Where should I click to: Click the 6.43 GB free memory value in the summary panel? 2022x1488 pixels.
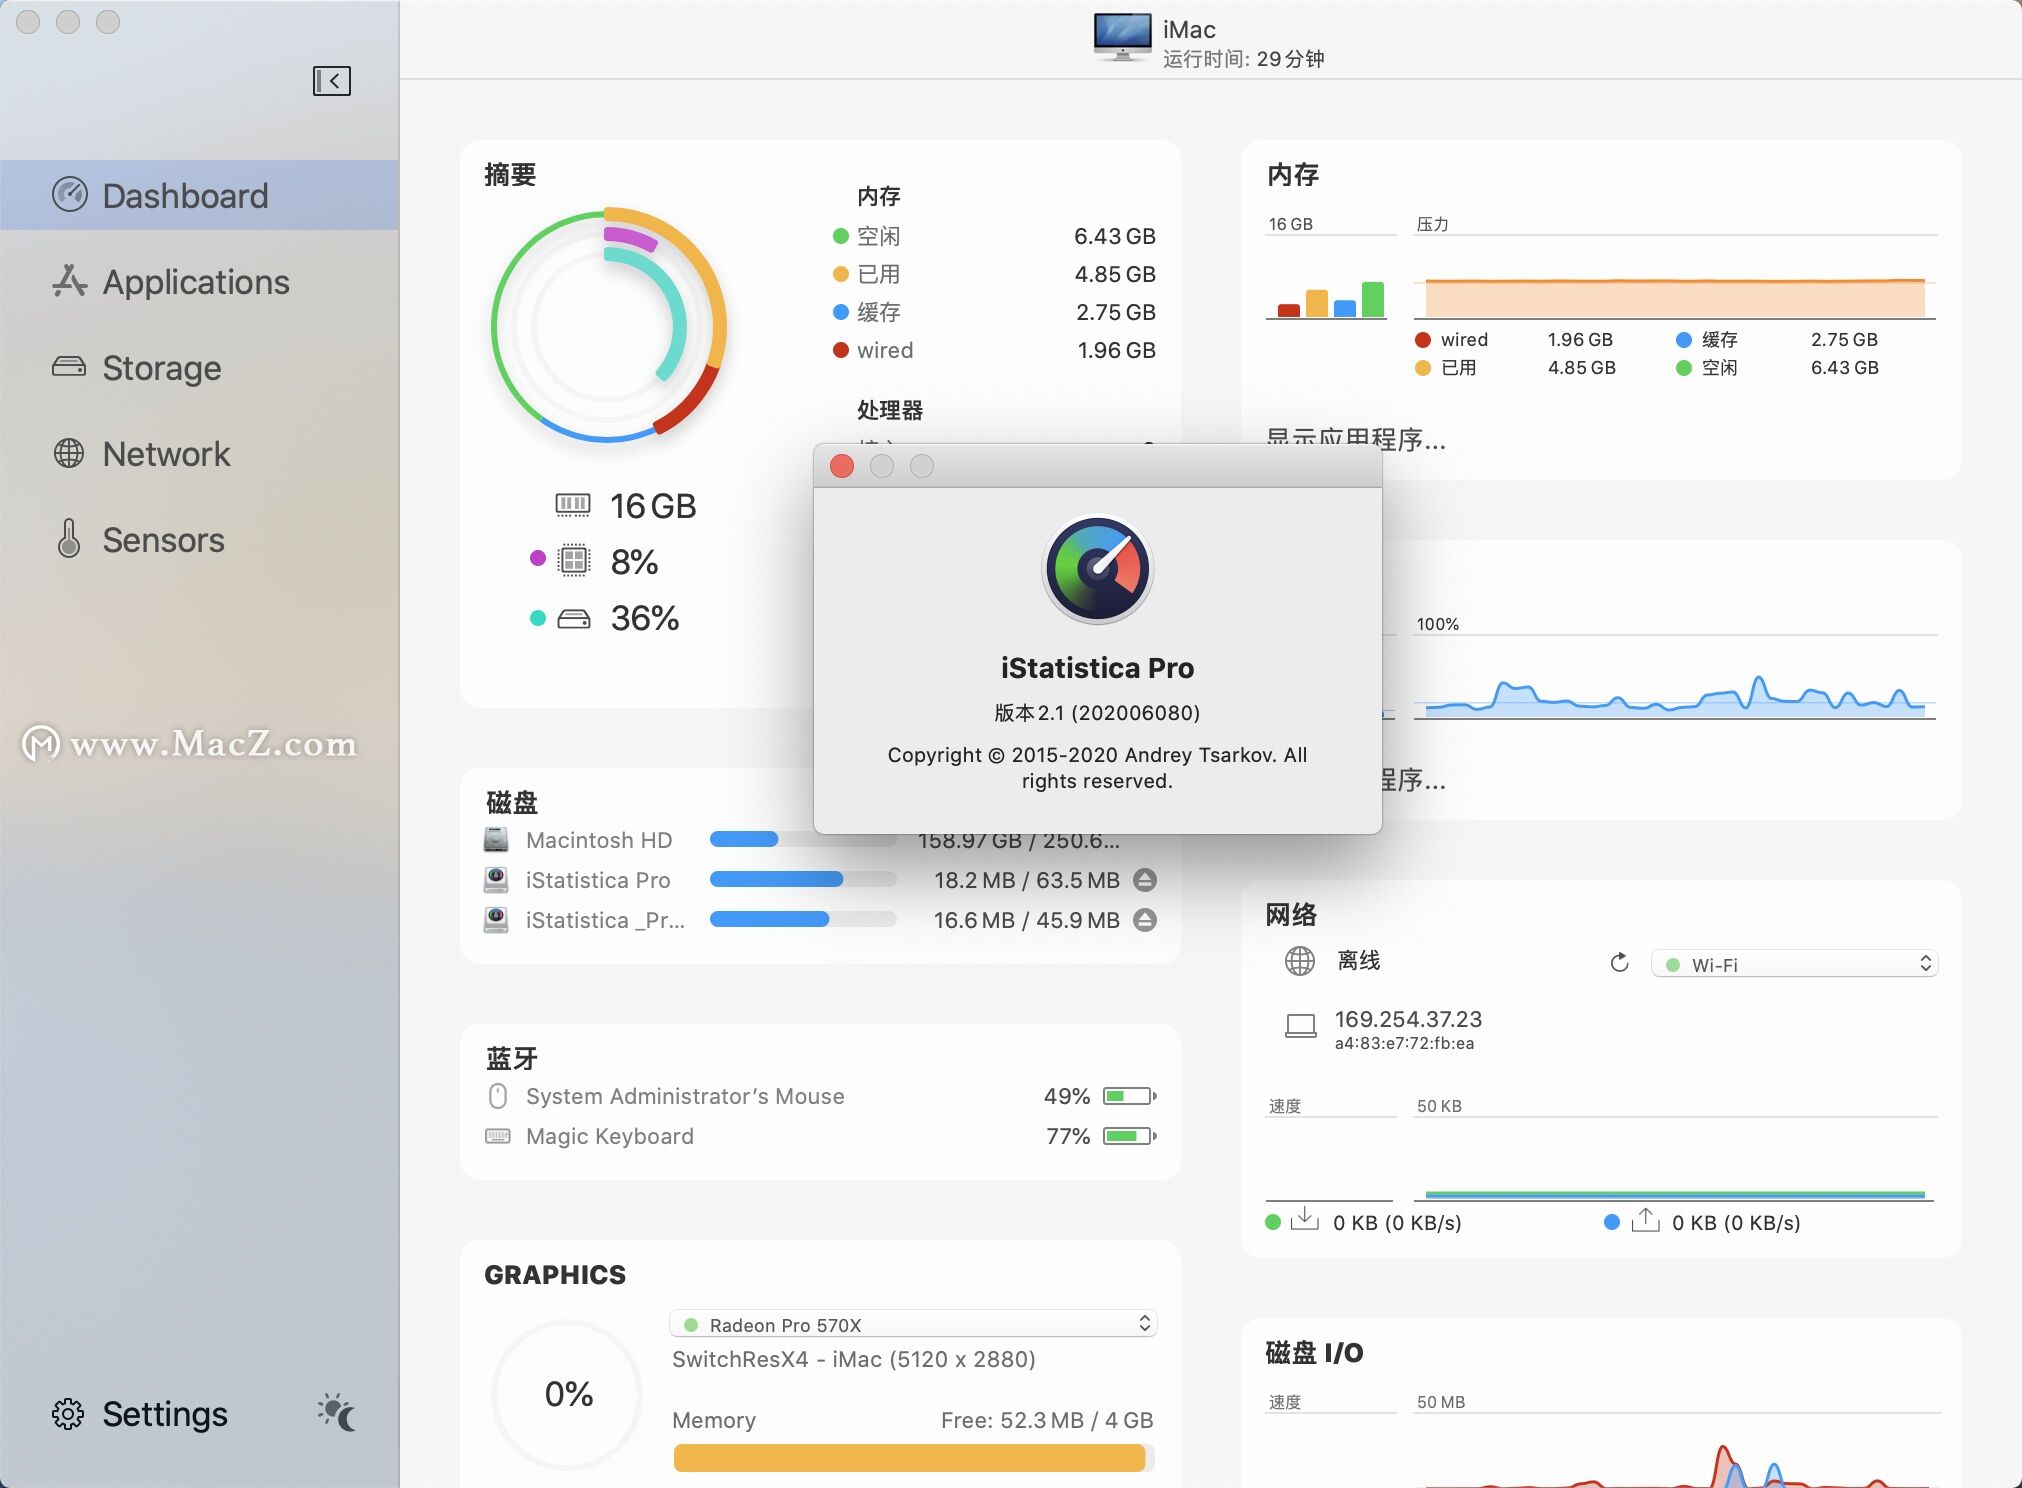[x=1114, y=236]
